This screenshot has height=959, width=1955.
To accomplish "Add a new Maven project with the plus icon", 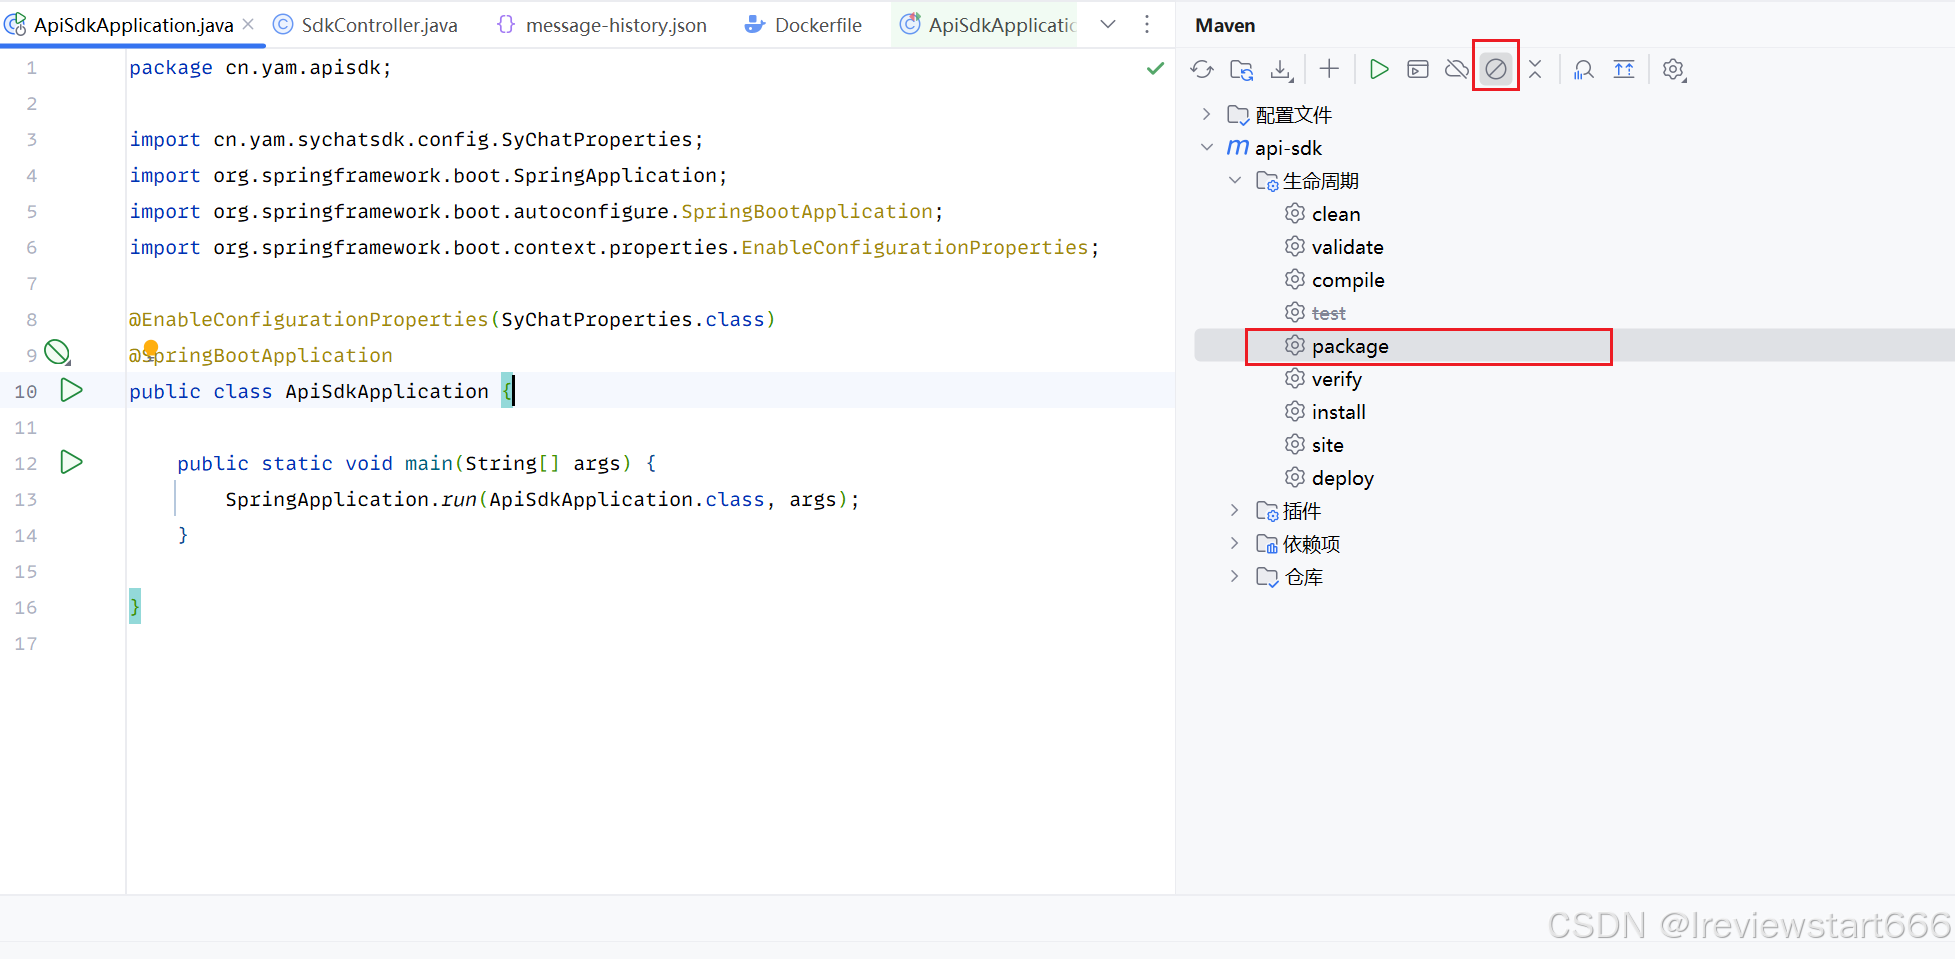I will pyautogui.click(x=1328, y=69).
